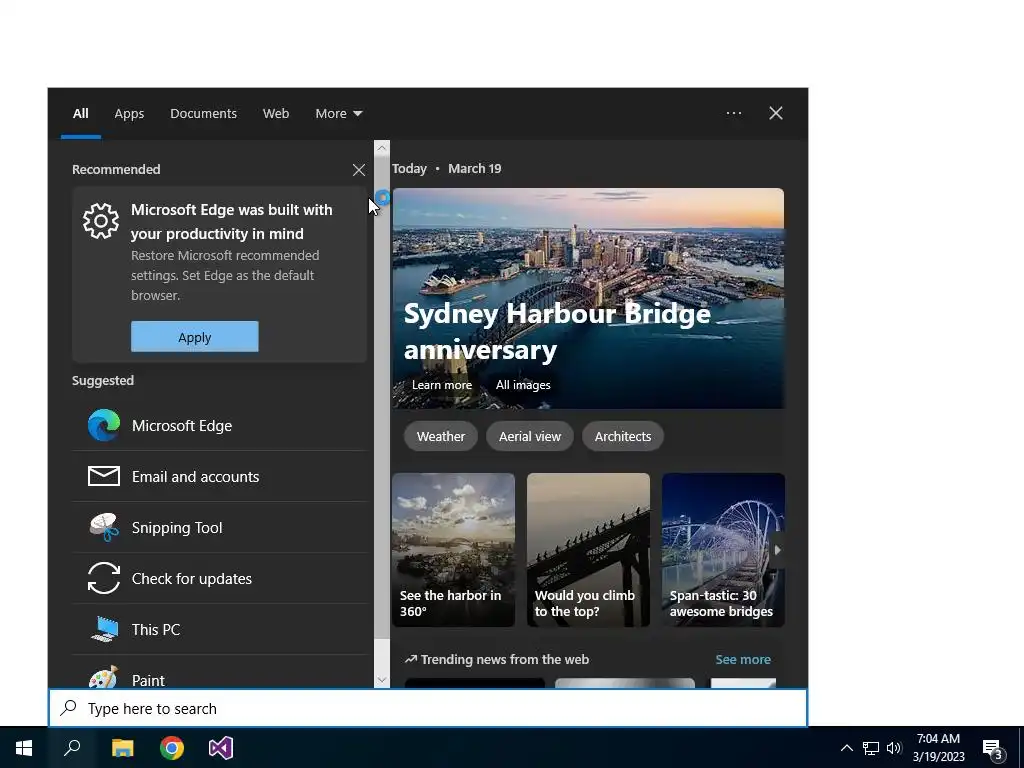Image resolution: width=1024 pixels, height=768 pixels.
Task: Click the Architects chip
Action: (622, 436)
